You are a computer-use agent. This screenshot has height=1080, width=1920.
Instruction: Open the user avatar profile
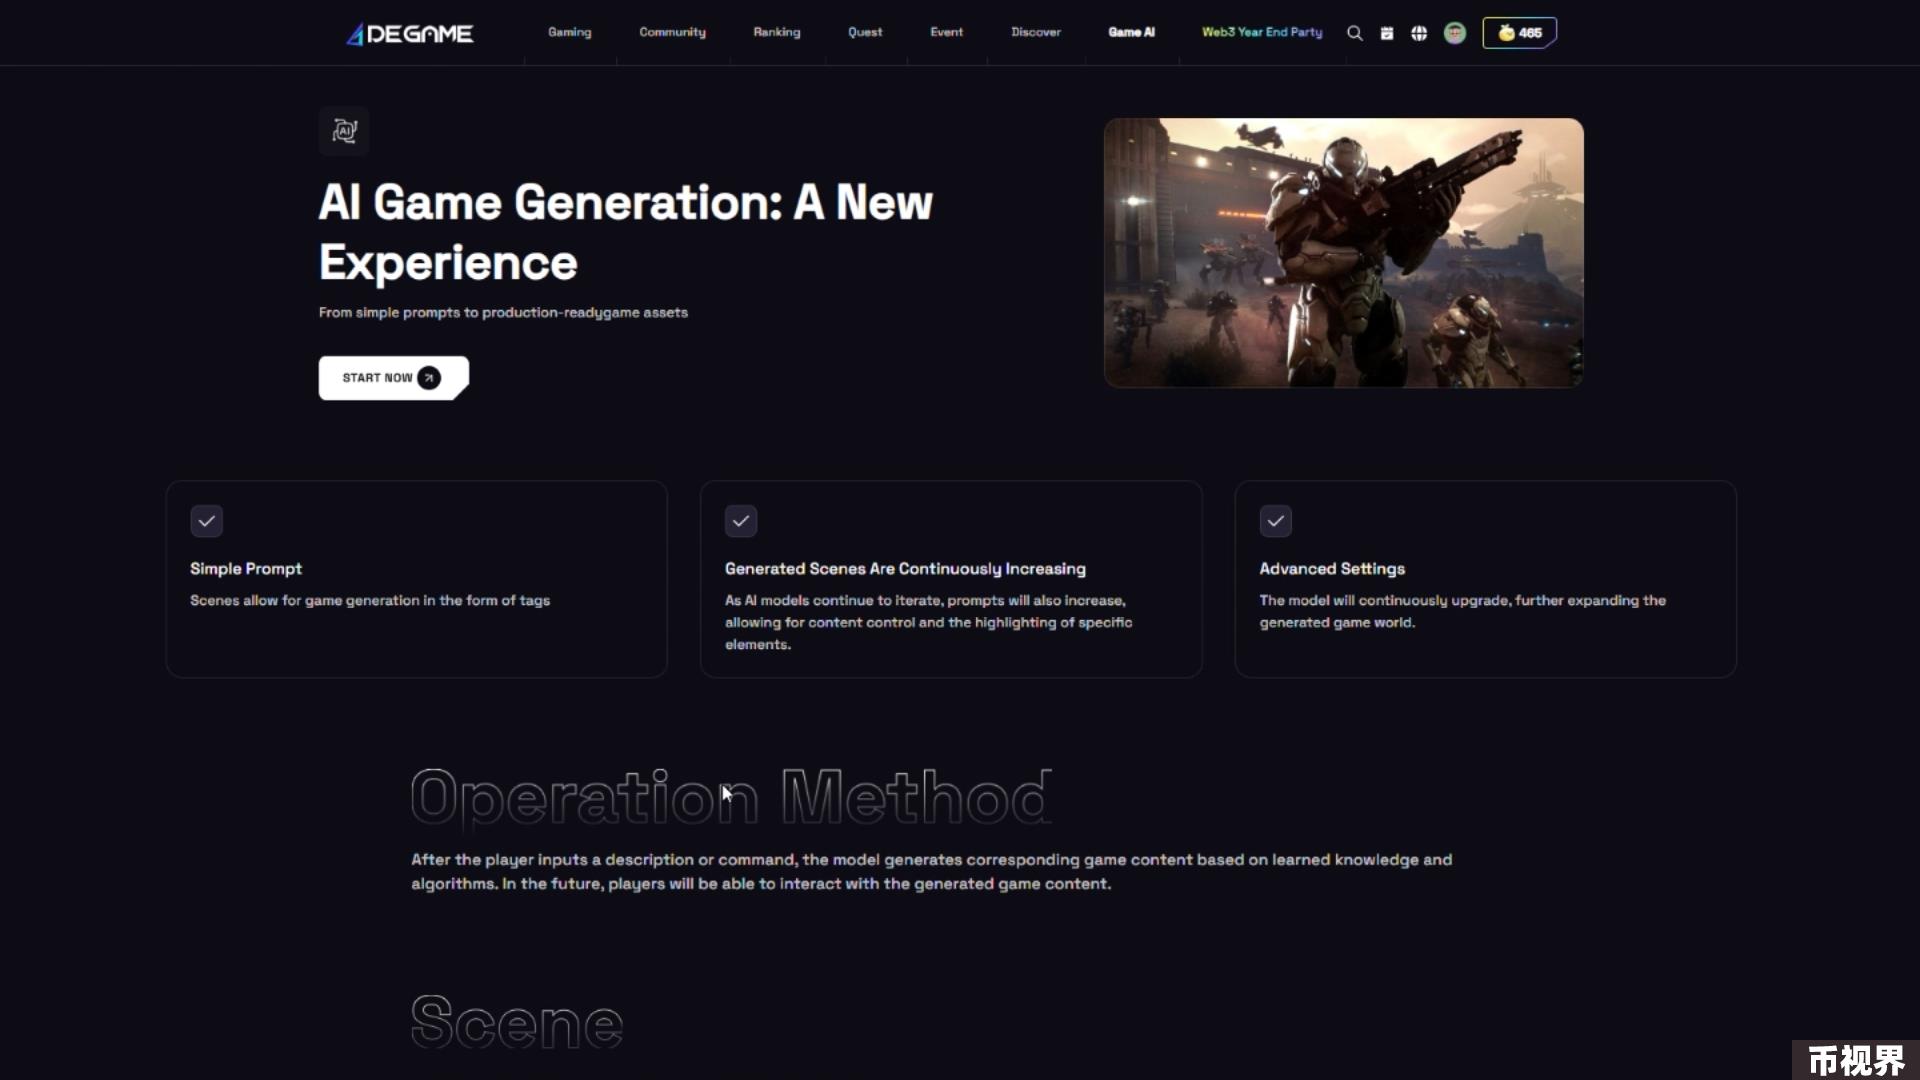click(1455, 33)
